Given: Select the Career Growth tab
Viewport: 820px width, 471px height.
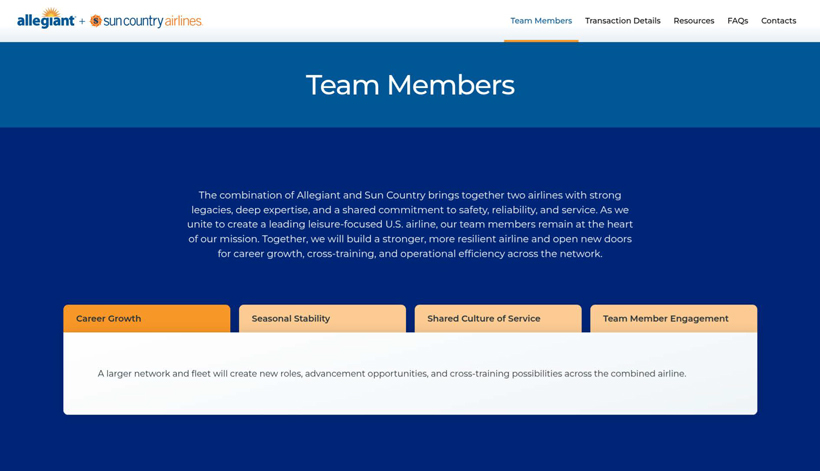Looking at the screenshot, I should click(x=146, y=319).
